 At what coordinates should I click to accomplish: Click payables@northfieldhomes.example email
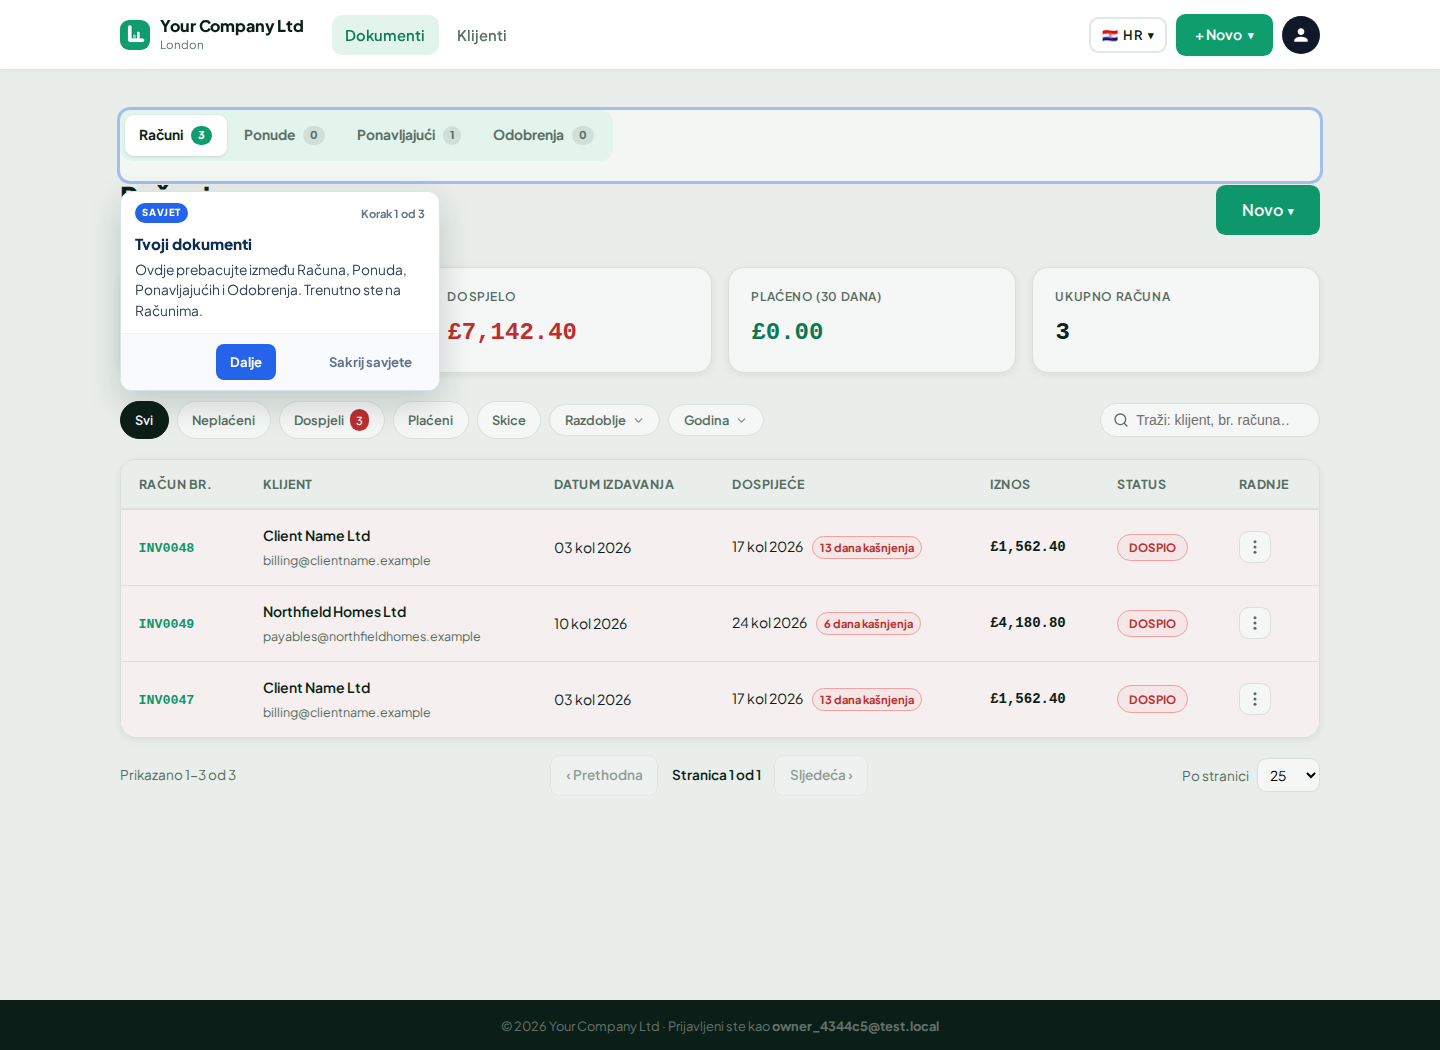(372, 636)
